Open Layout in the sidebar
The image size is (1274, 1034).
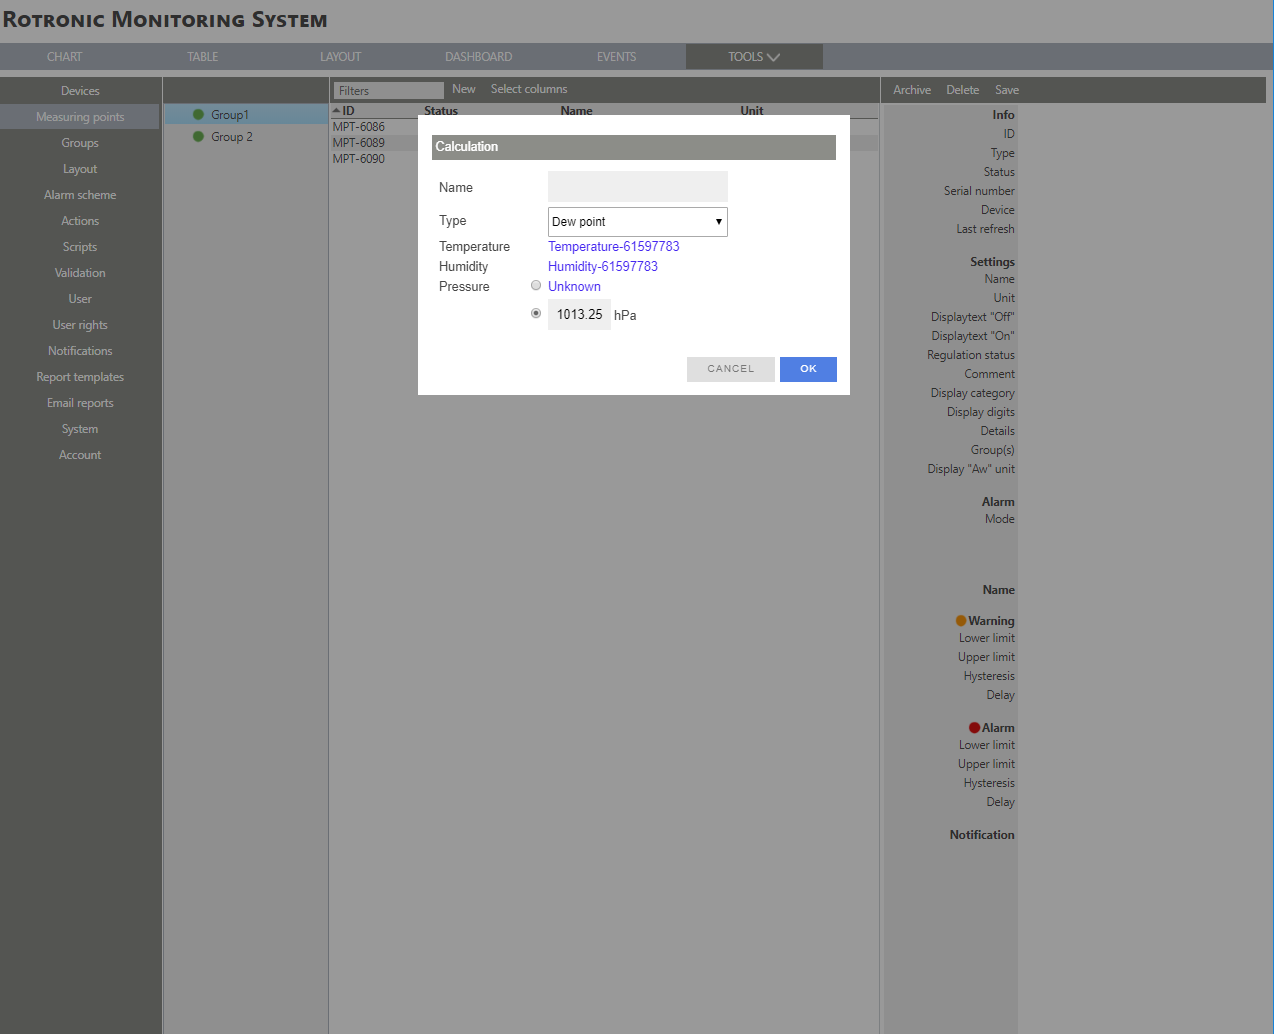coord(80,169)
